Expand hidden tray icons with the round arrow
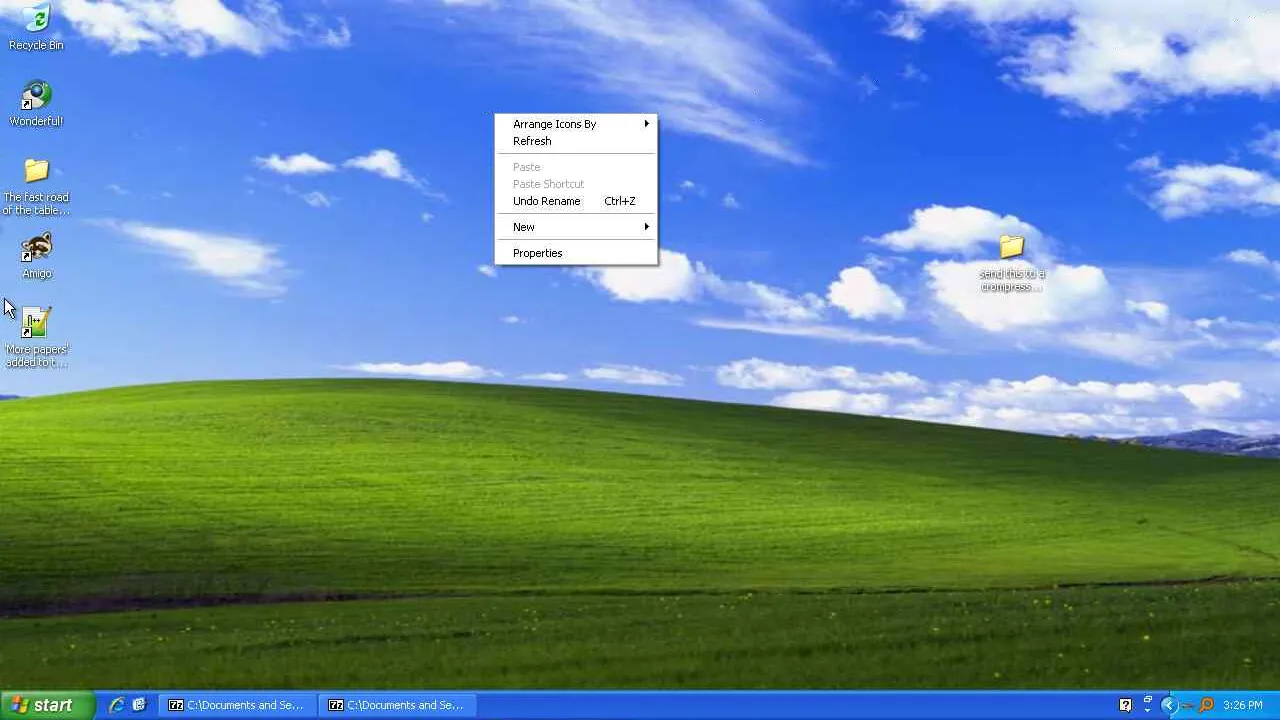1280x720 pixels. click(1168, 705)
